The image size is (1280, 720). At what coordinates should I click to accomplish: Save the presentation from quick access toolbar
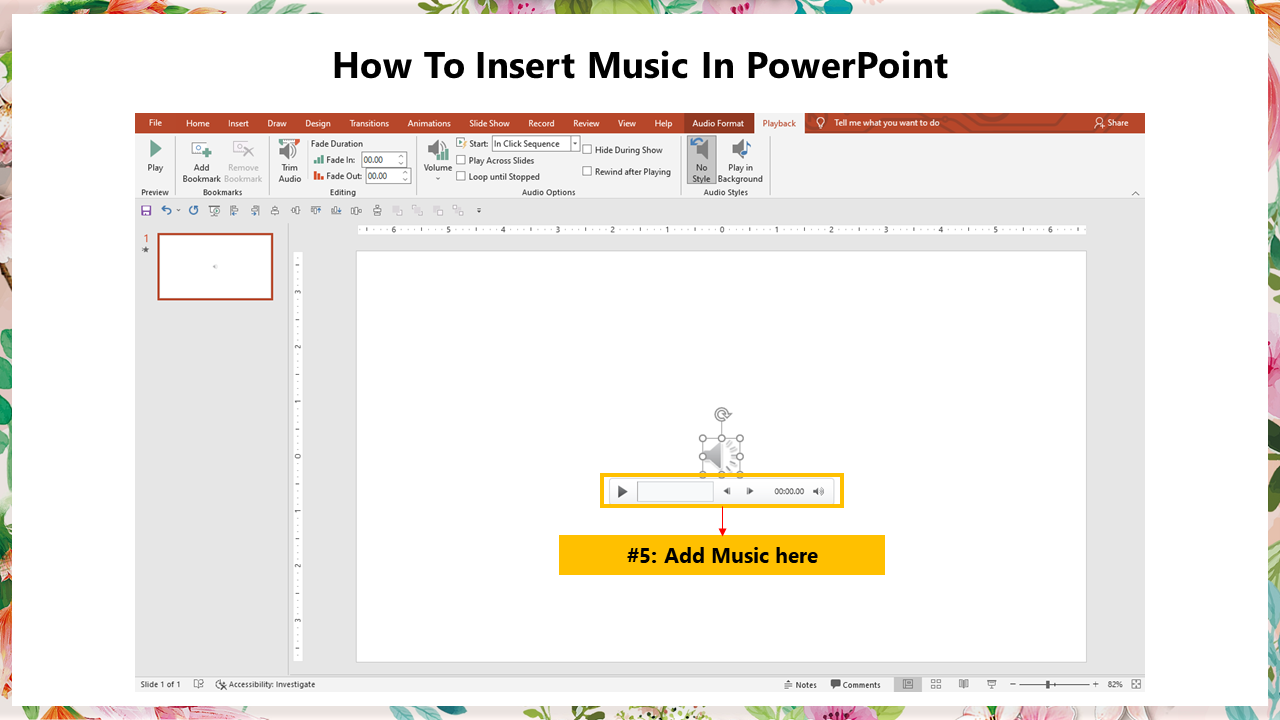pos(146,211)
